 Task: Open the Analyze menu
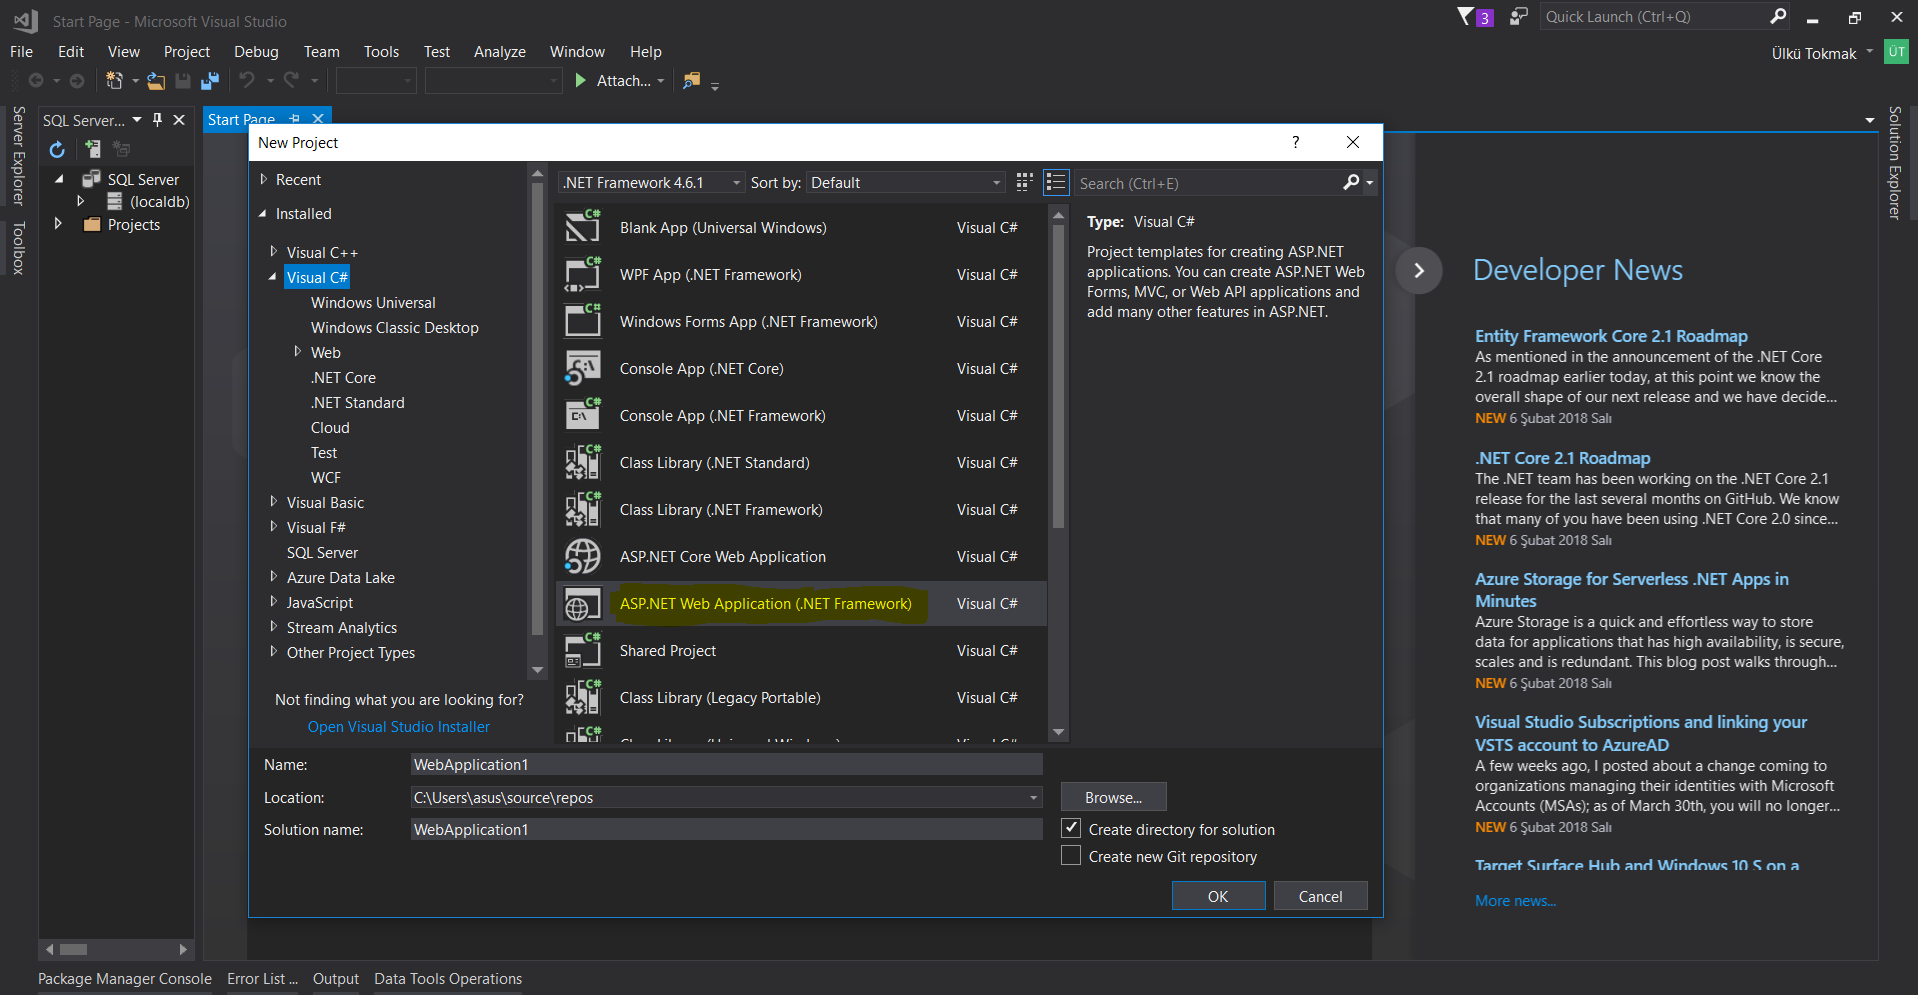499,51
